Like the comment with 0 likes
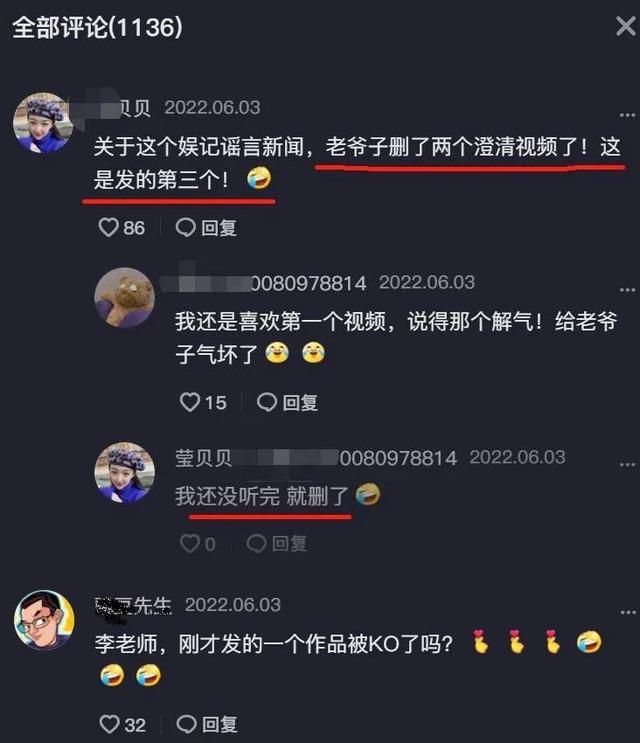This screenshot has height=743, width=640. [x=189, y=543]
